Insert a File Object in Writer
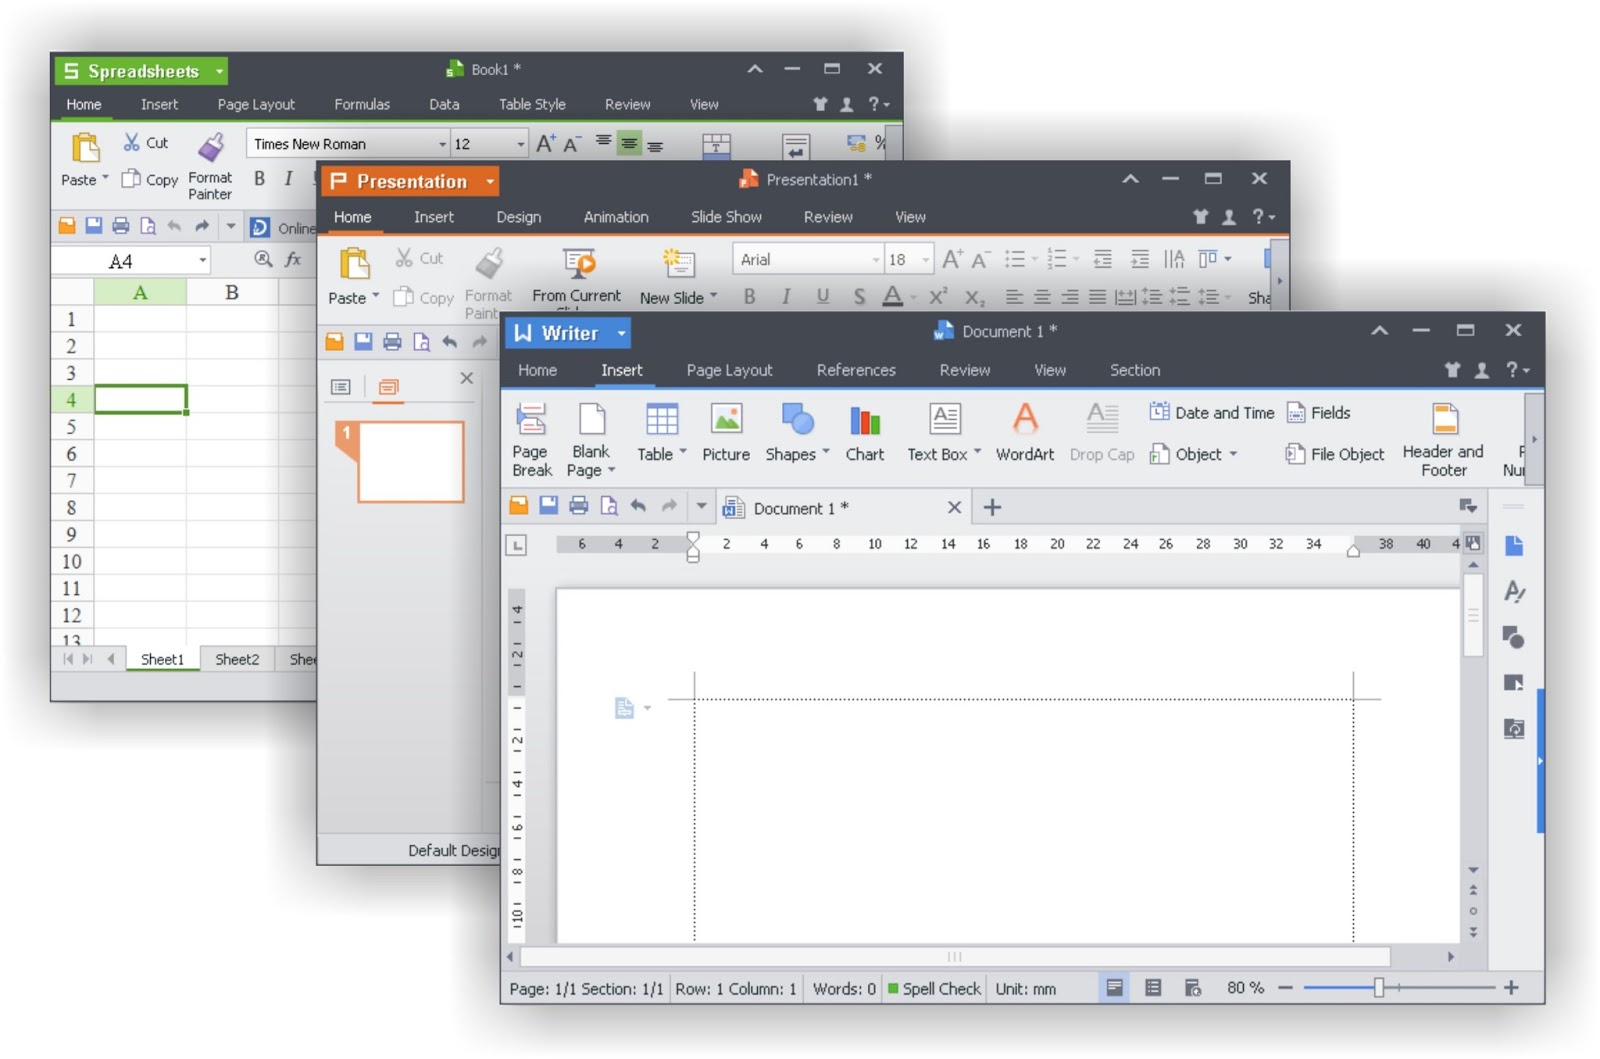Image resolution: width=1600 pixels, height=1059 pixels. [1335, 454]
